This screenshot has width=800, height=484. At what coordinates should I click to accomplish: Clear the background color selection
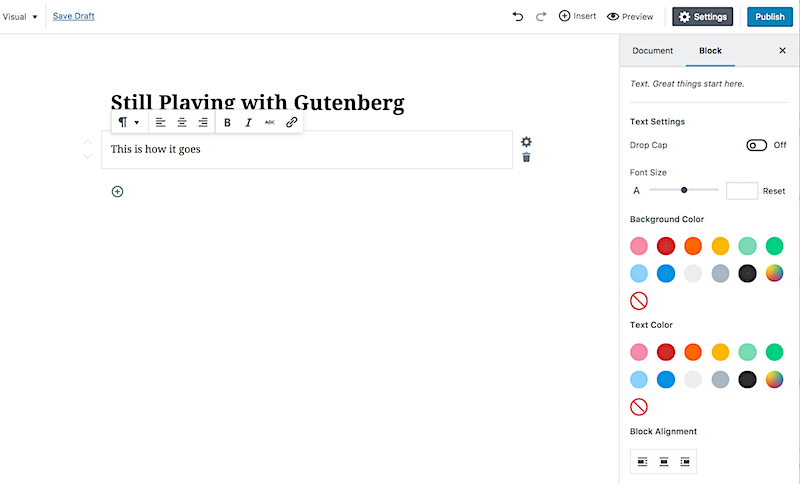click(x=639, y=301)
